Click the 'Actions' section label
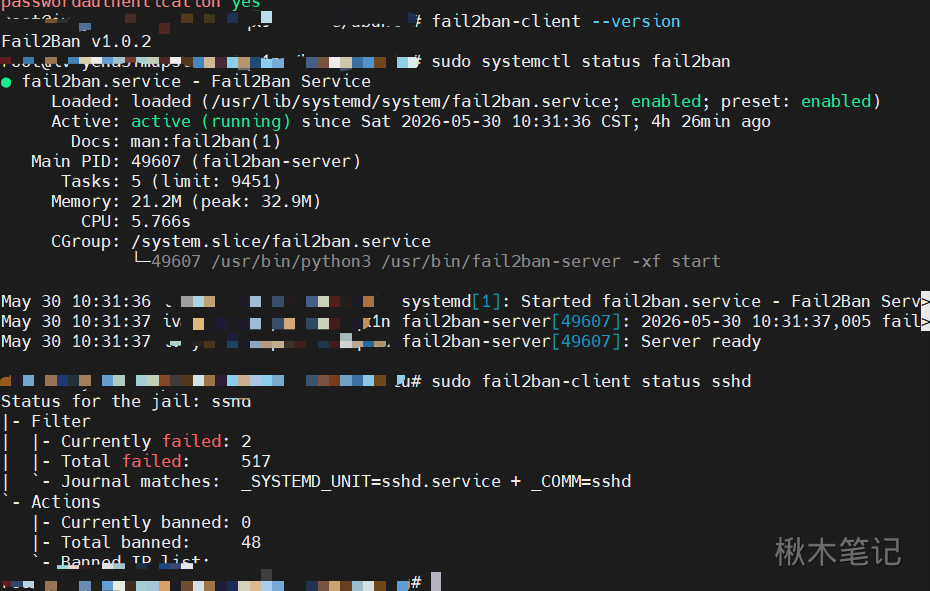The height and width of the screenshot is (591, 930). pyautogui.click(x=66, y=502)
